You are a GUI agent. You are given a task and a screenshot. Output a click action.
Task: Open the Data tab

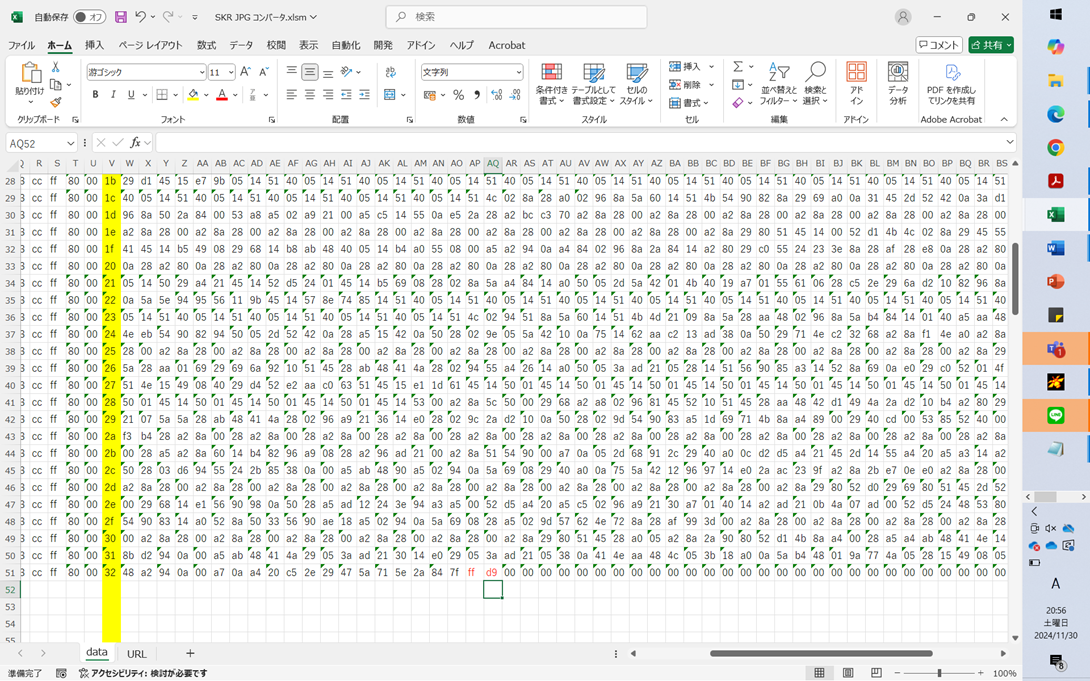click(241, 45)
